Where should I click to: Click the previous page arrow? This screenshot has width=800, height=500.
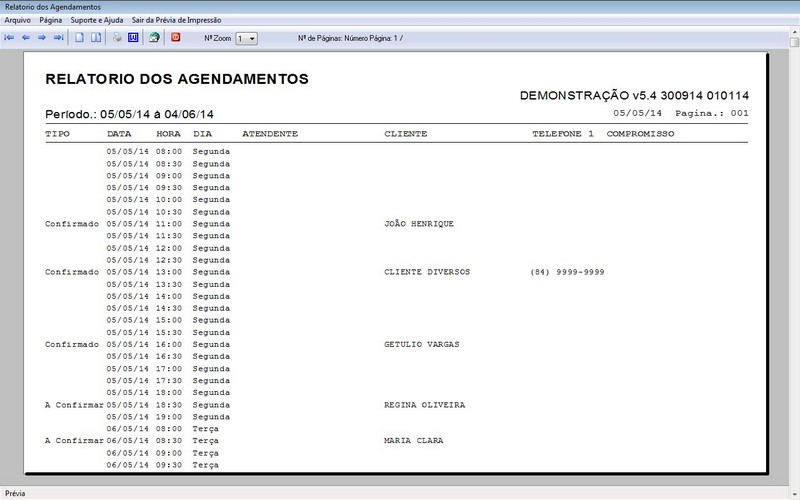click(26, 38)
